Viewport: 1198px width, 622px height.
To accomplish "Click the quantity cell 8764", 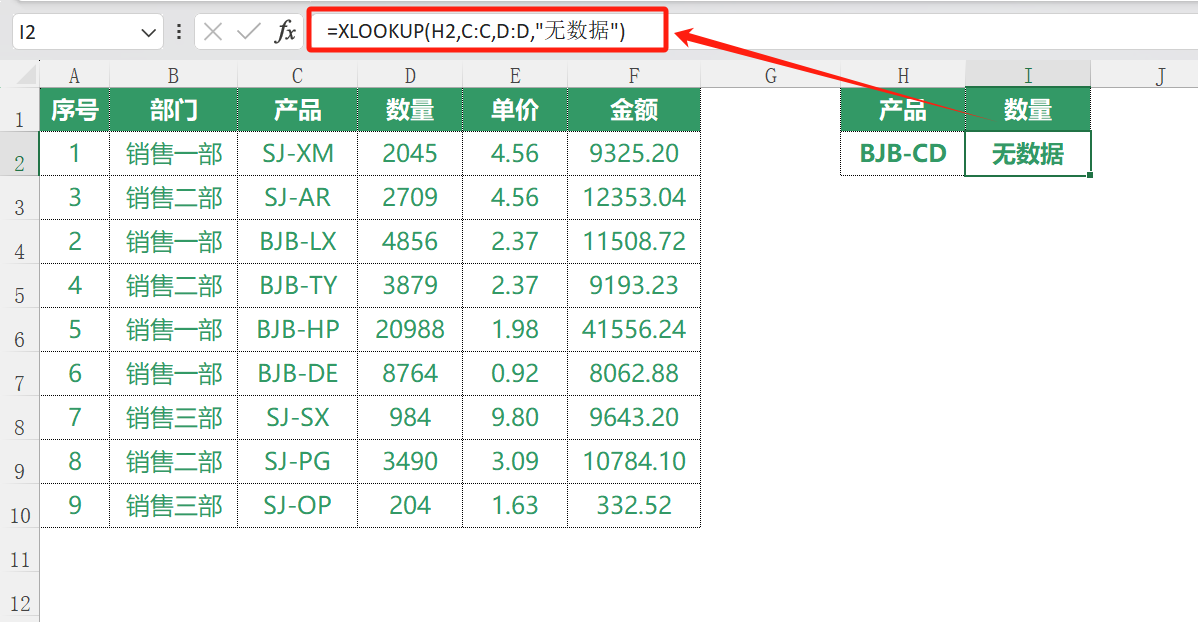I will (410, 374).
